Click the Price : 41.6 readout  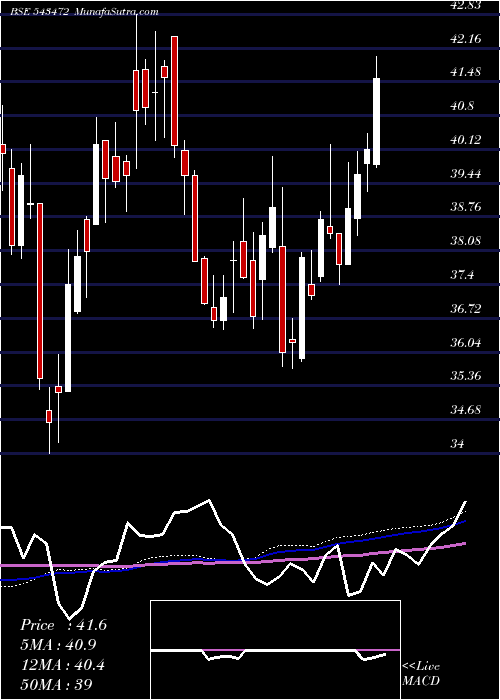pos(63,625)
